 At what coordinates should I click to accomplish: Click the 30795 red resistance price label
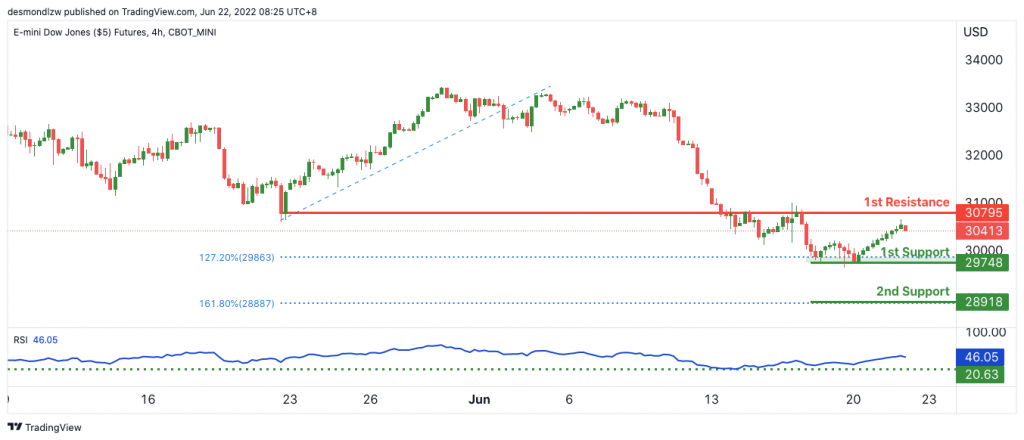tap(982, 212)
